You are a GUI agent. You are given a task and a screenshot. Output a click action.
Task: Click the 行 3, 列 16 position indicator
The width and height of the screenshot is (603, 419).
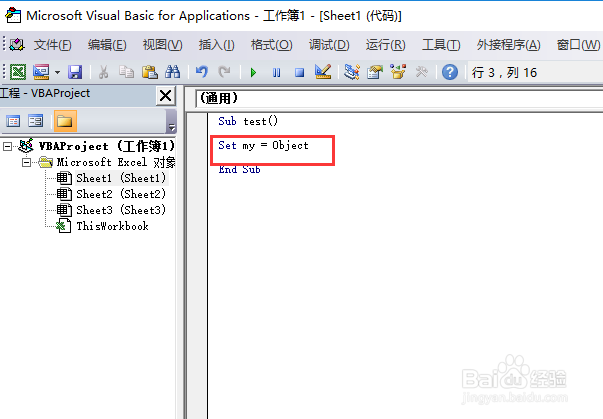coord(504,72)
